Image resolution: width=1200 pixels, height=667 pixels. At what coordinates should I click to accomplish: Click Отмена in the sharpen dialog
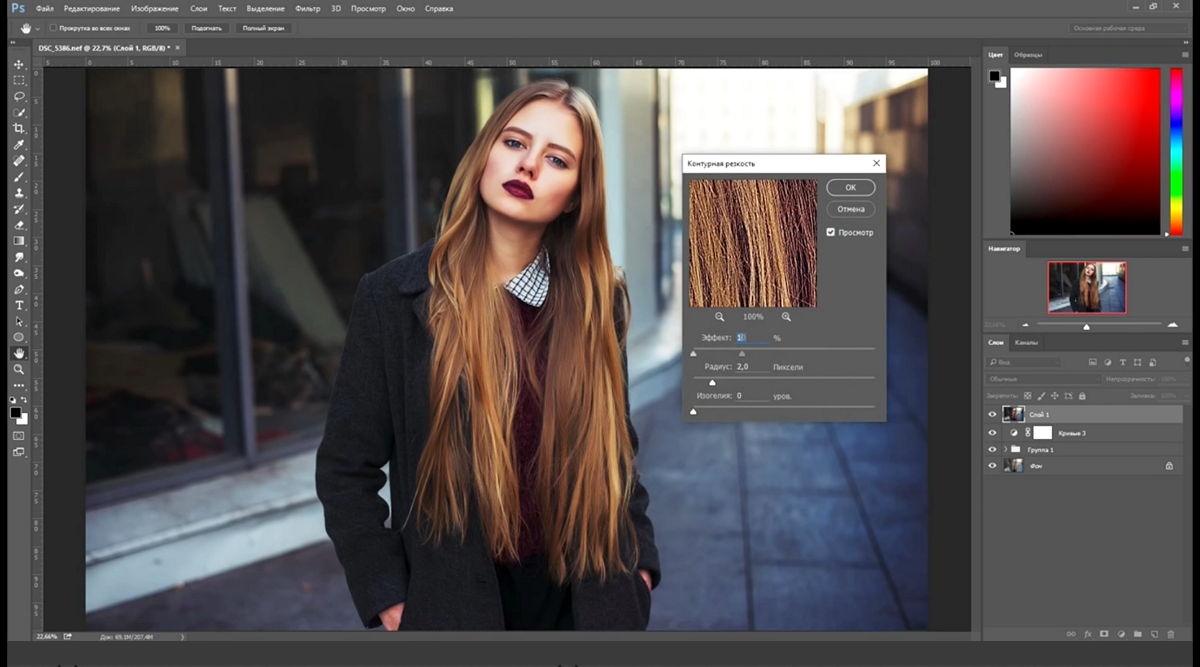coord(850,209)
